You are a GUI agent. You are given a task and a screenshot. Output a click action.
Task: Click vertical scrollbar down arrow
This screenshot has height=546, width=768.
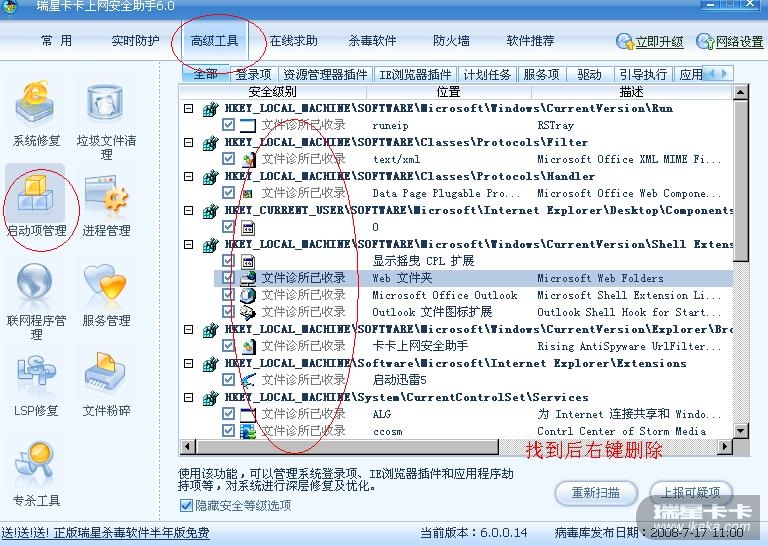point(741,431)
